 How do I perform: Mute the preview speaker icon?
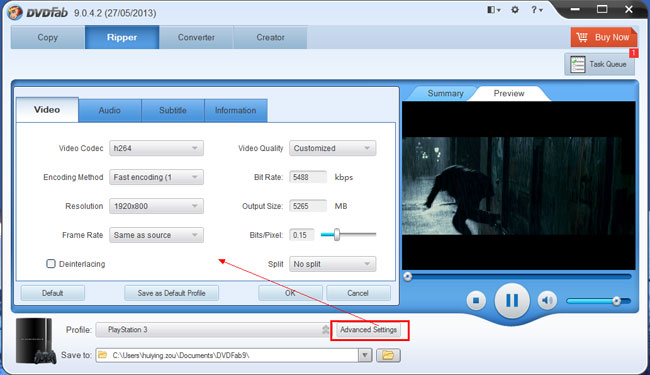pos(547,300)
